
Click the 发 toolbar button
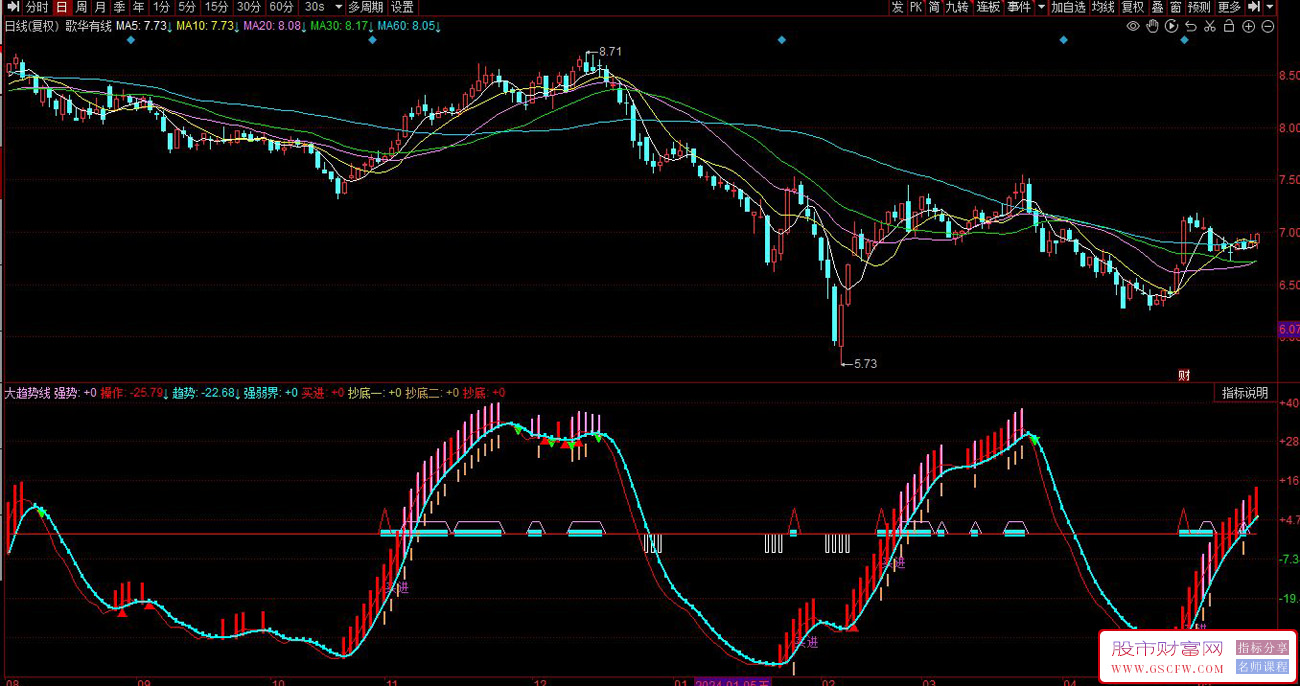(x=897, y=7)
